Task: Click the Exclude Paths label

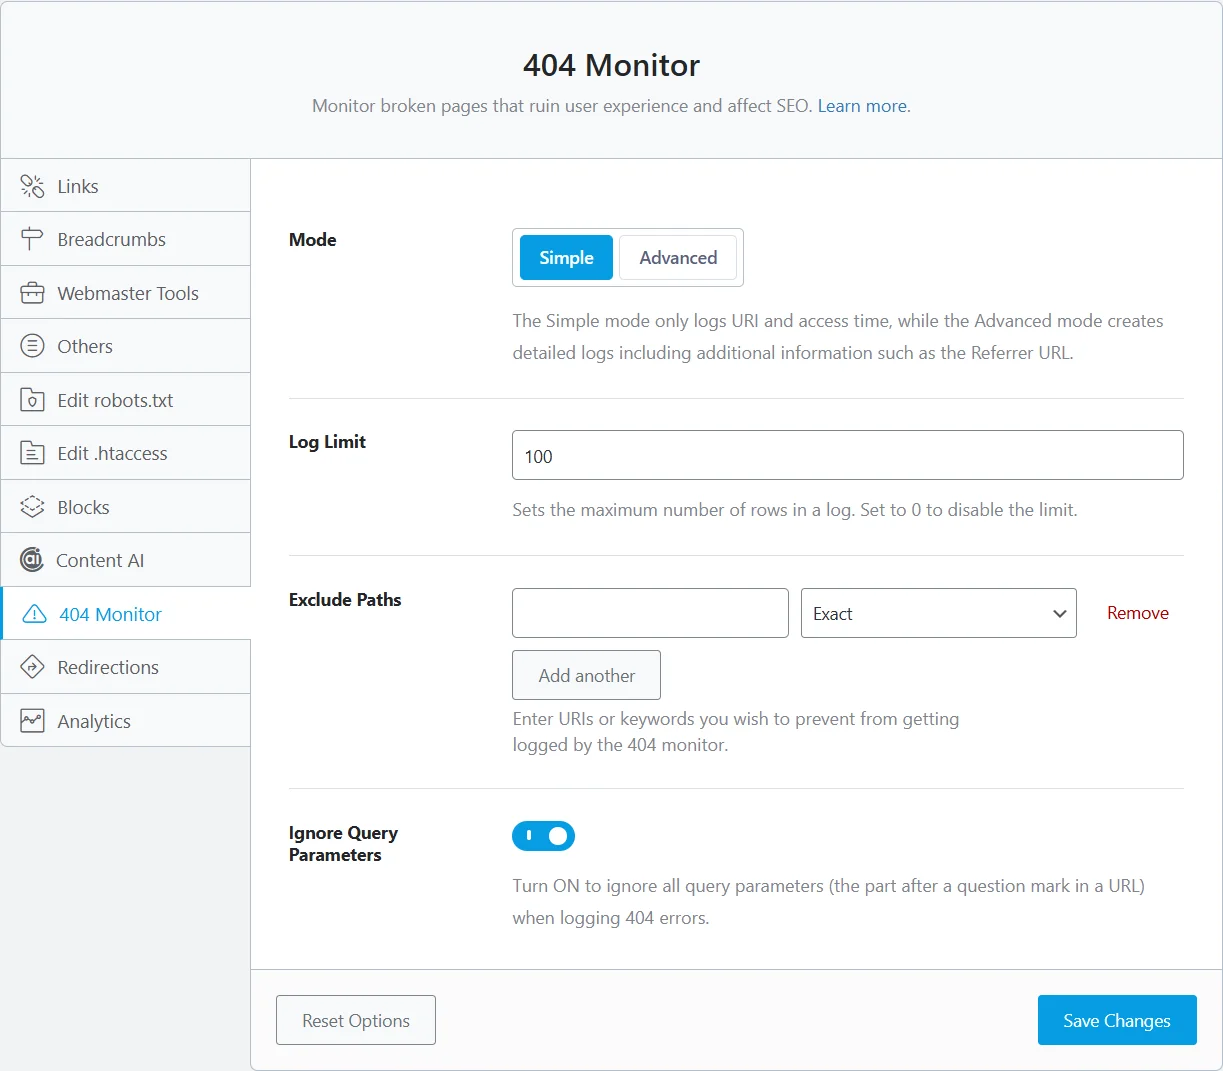Action: tap(345, 600)
